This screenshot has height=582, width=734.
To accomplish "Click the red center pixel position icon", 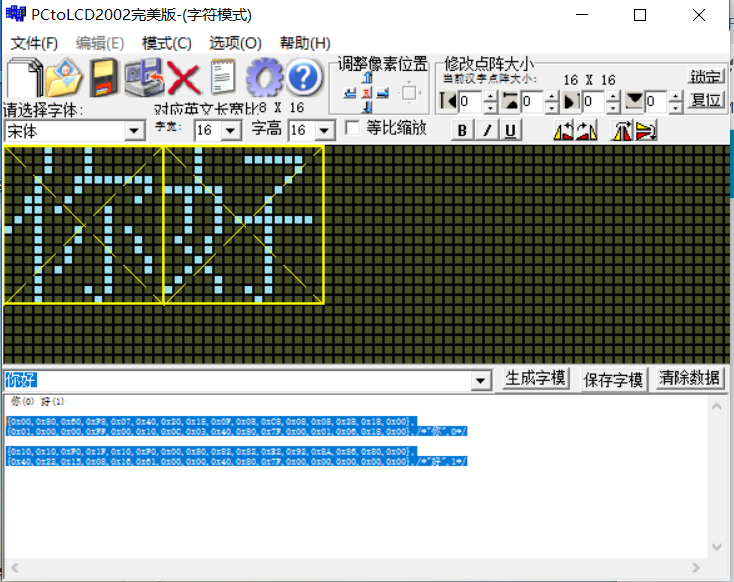I will click(x=367, y=93).
